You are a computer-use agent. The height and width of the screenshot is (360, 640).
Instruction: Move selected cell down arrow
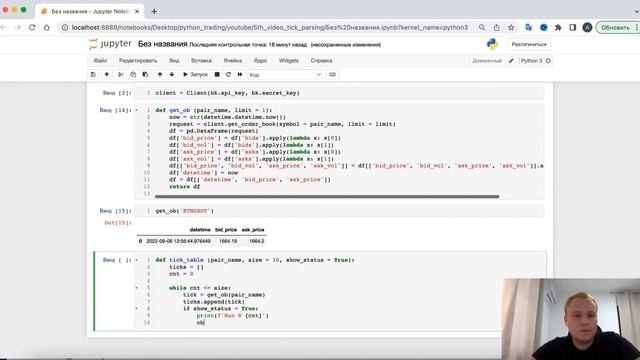(172, 75)
